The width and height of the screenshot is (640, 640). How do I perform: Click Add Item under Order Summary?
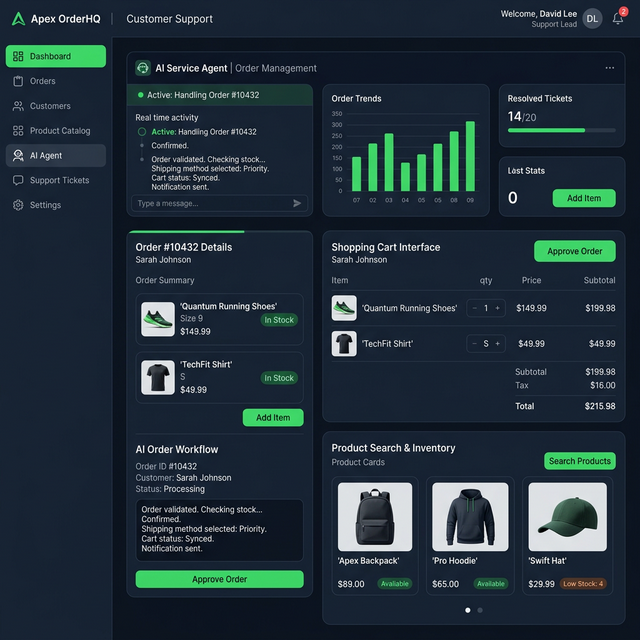coord(273,418)
